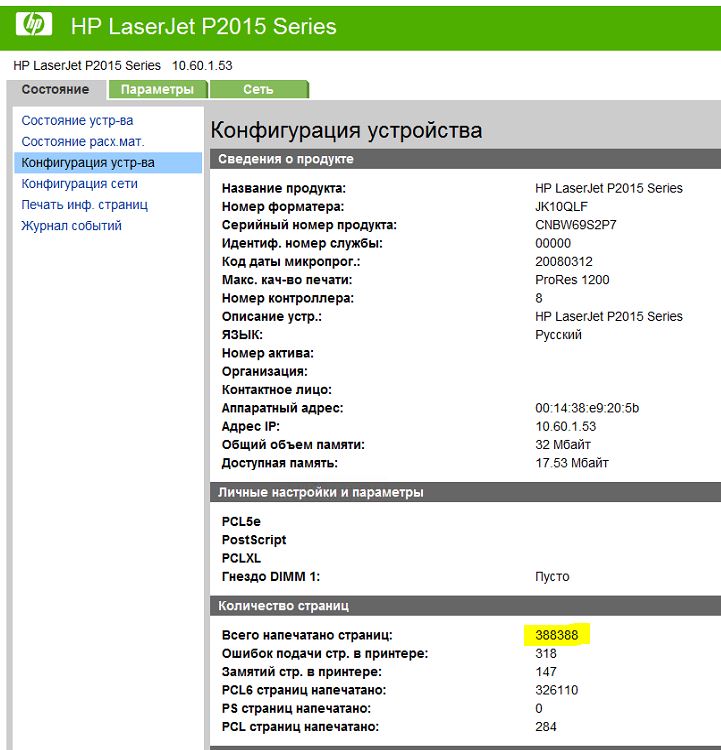Click the Аппаратный адрес label
This screenshot has height=750, width=721.
point(282,408)
